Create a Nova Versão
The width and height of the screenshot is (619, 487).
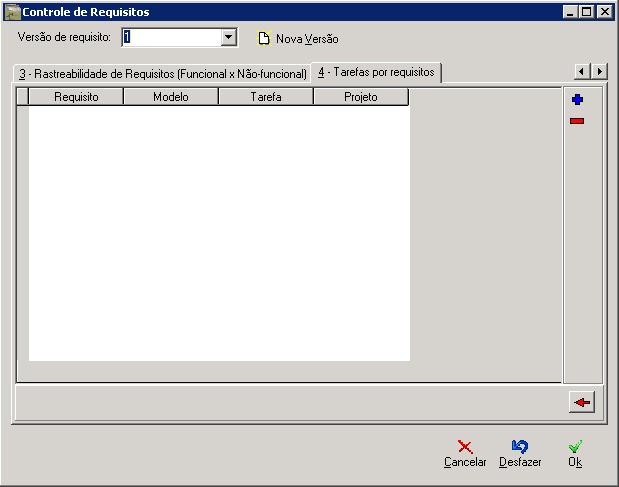click(x=298, y=39)
